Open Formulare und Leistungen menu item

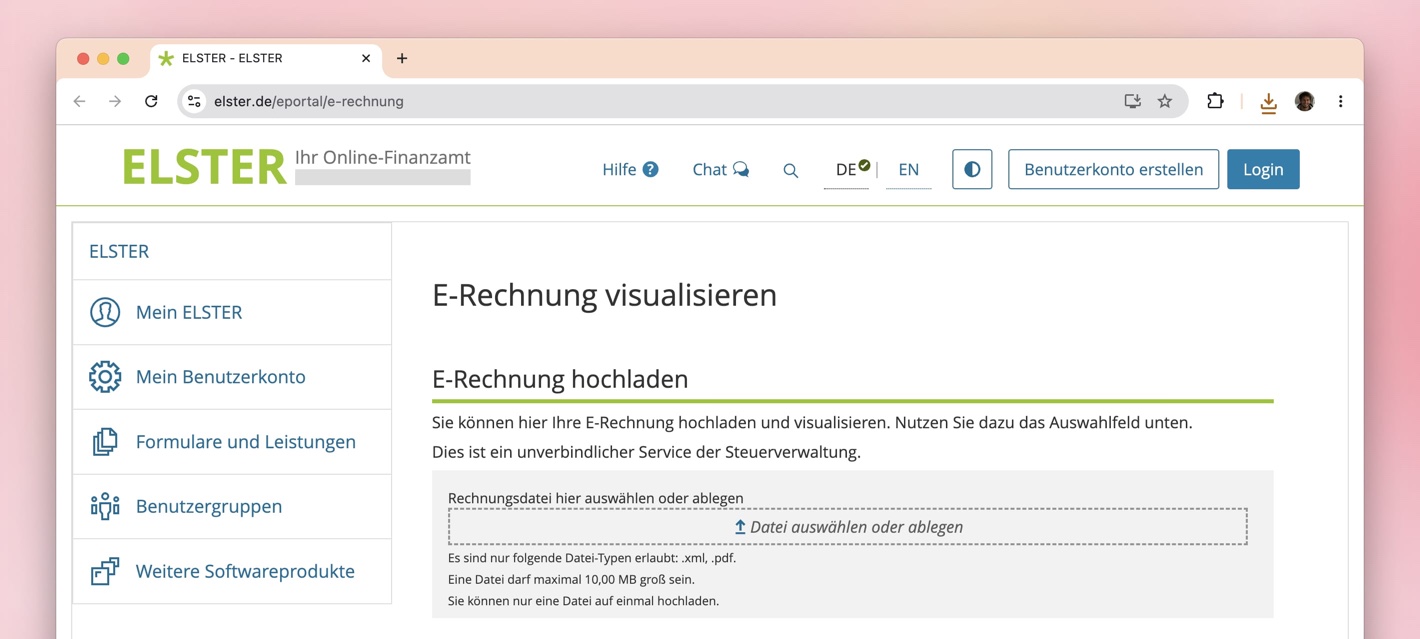click(232, 441)
